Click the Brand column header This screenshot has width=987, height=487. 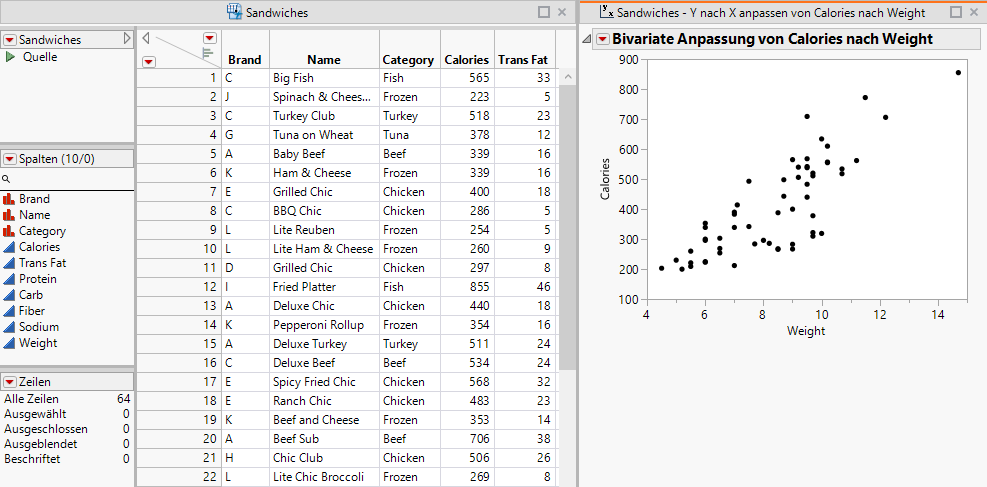[x=245, y=60]
